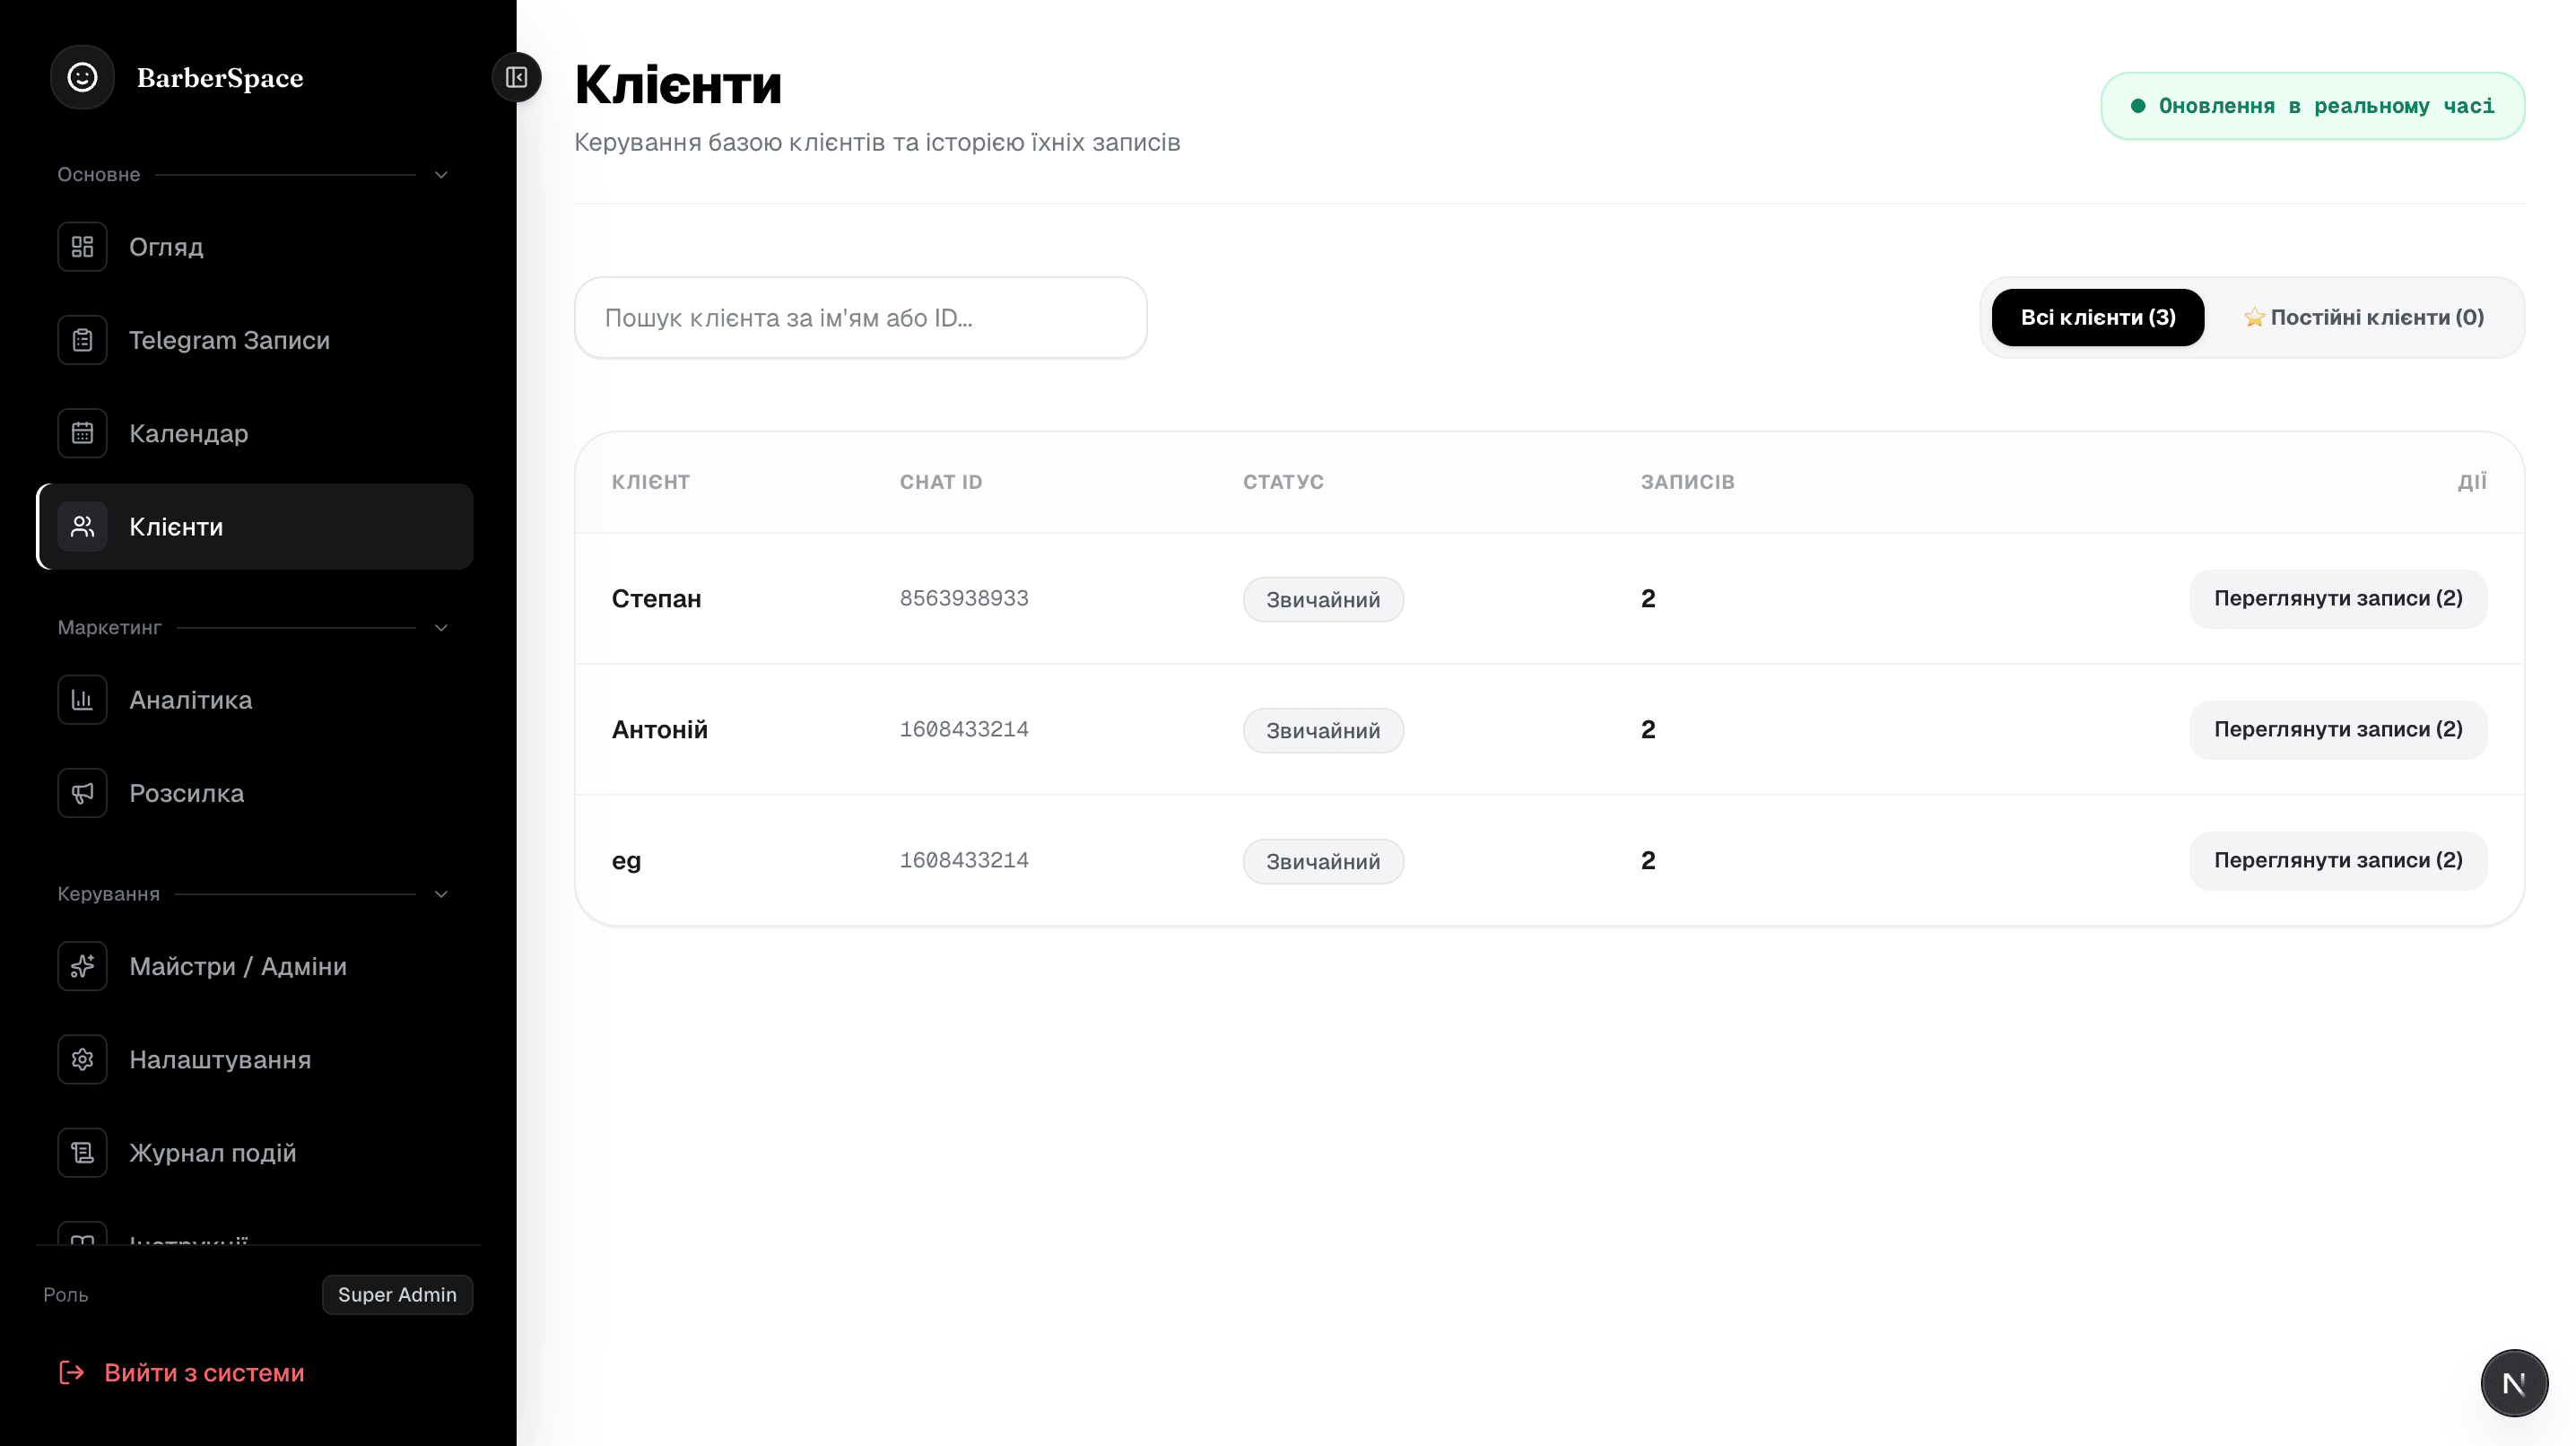
Task: Open Журнал подій scroll icon
Action: 82,1153
